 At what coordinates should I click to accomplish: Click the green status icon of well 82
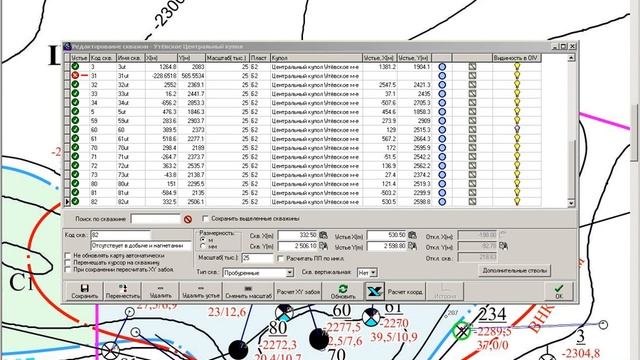pos(75,201)
